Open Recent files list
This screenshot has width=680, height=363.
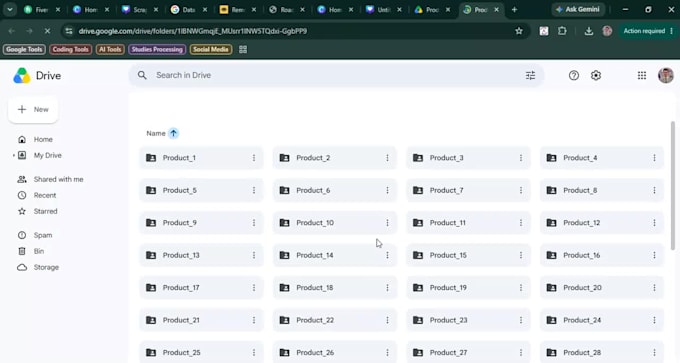[45, 196]
